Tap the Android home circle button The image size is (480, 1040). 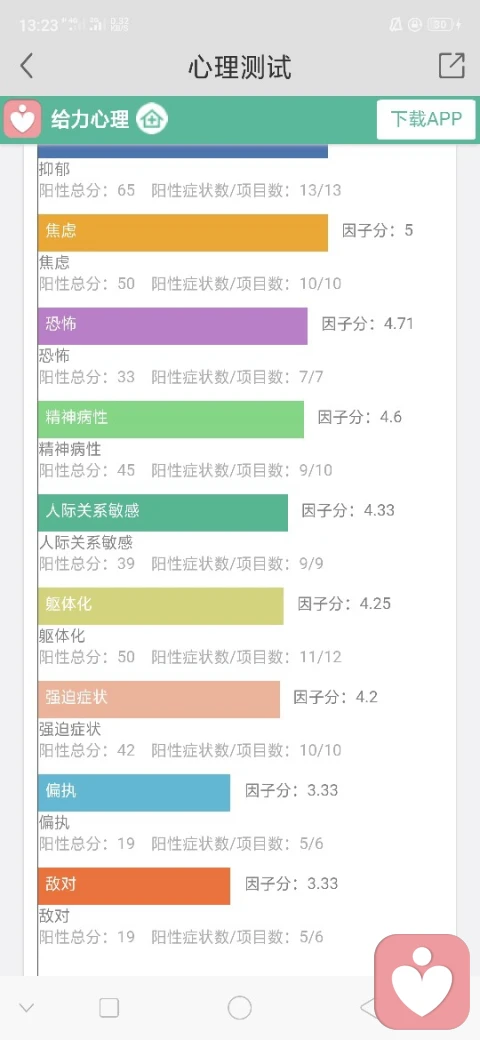(239, 1008)
